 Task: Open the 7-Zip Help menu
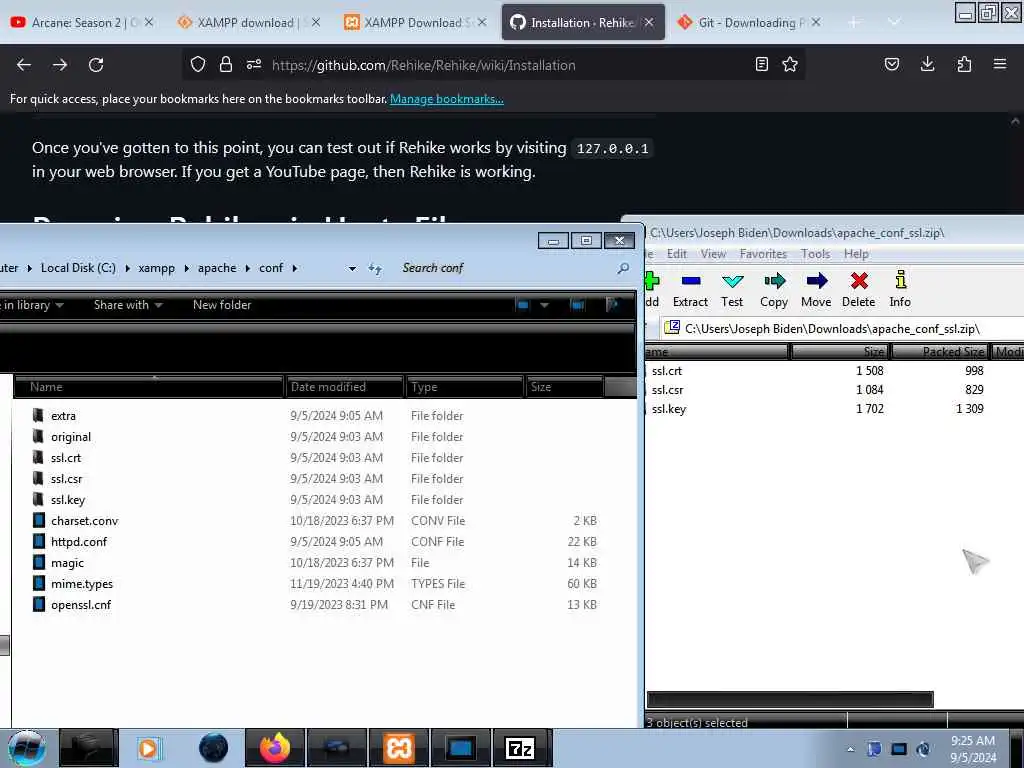pyautogui.click(x=856, y=254)
